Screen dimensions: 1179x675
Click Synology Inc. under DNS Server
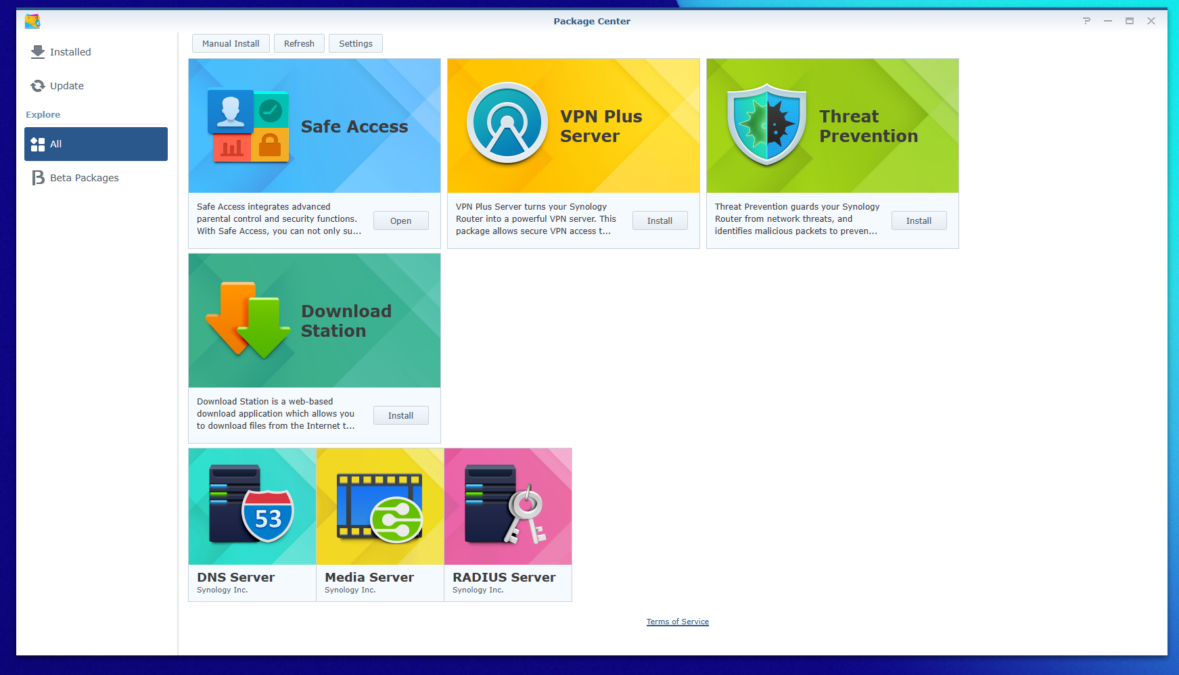222,590
